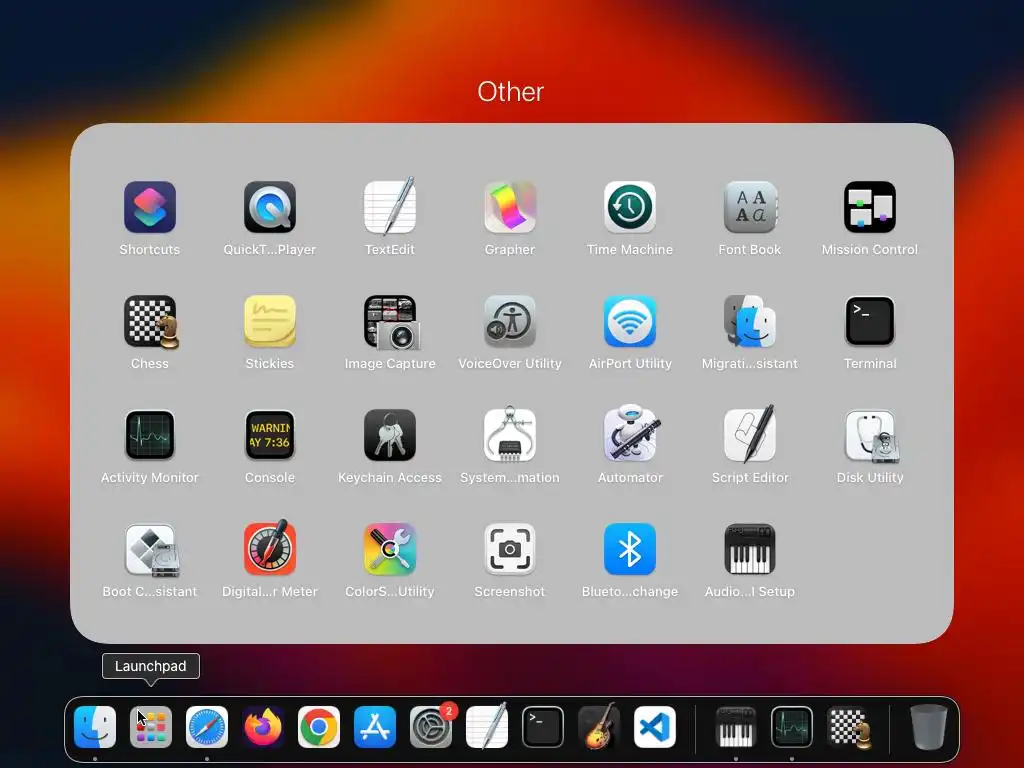Screen dimensions: 1024x768
Task: Launch Boot Camp Assistant
Action: [x=151, y=550]
